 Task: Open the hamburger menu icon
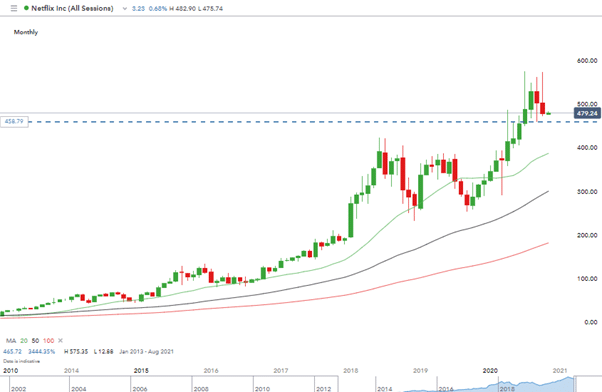(x=14, y=8)
